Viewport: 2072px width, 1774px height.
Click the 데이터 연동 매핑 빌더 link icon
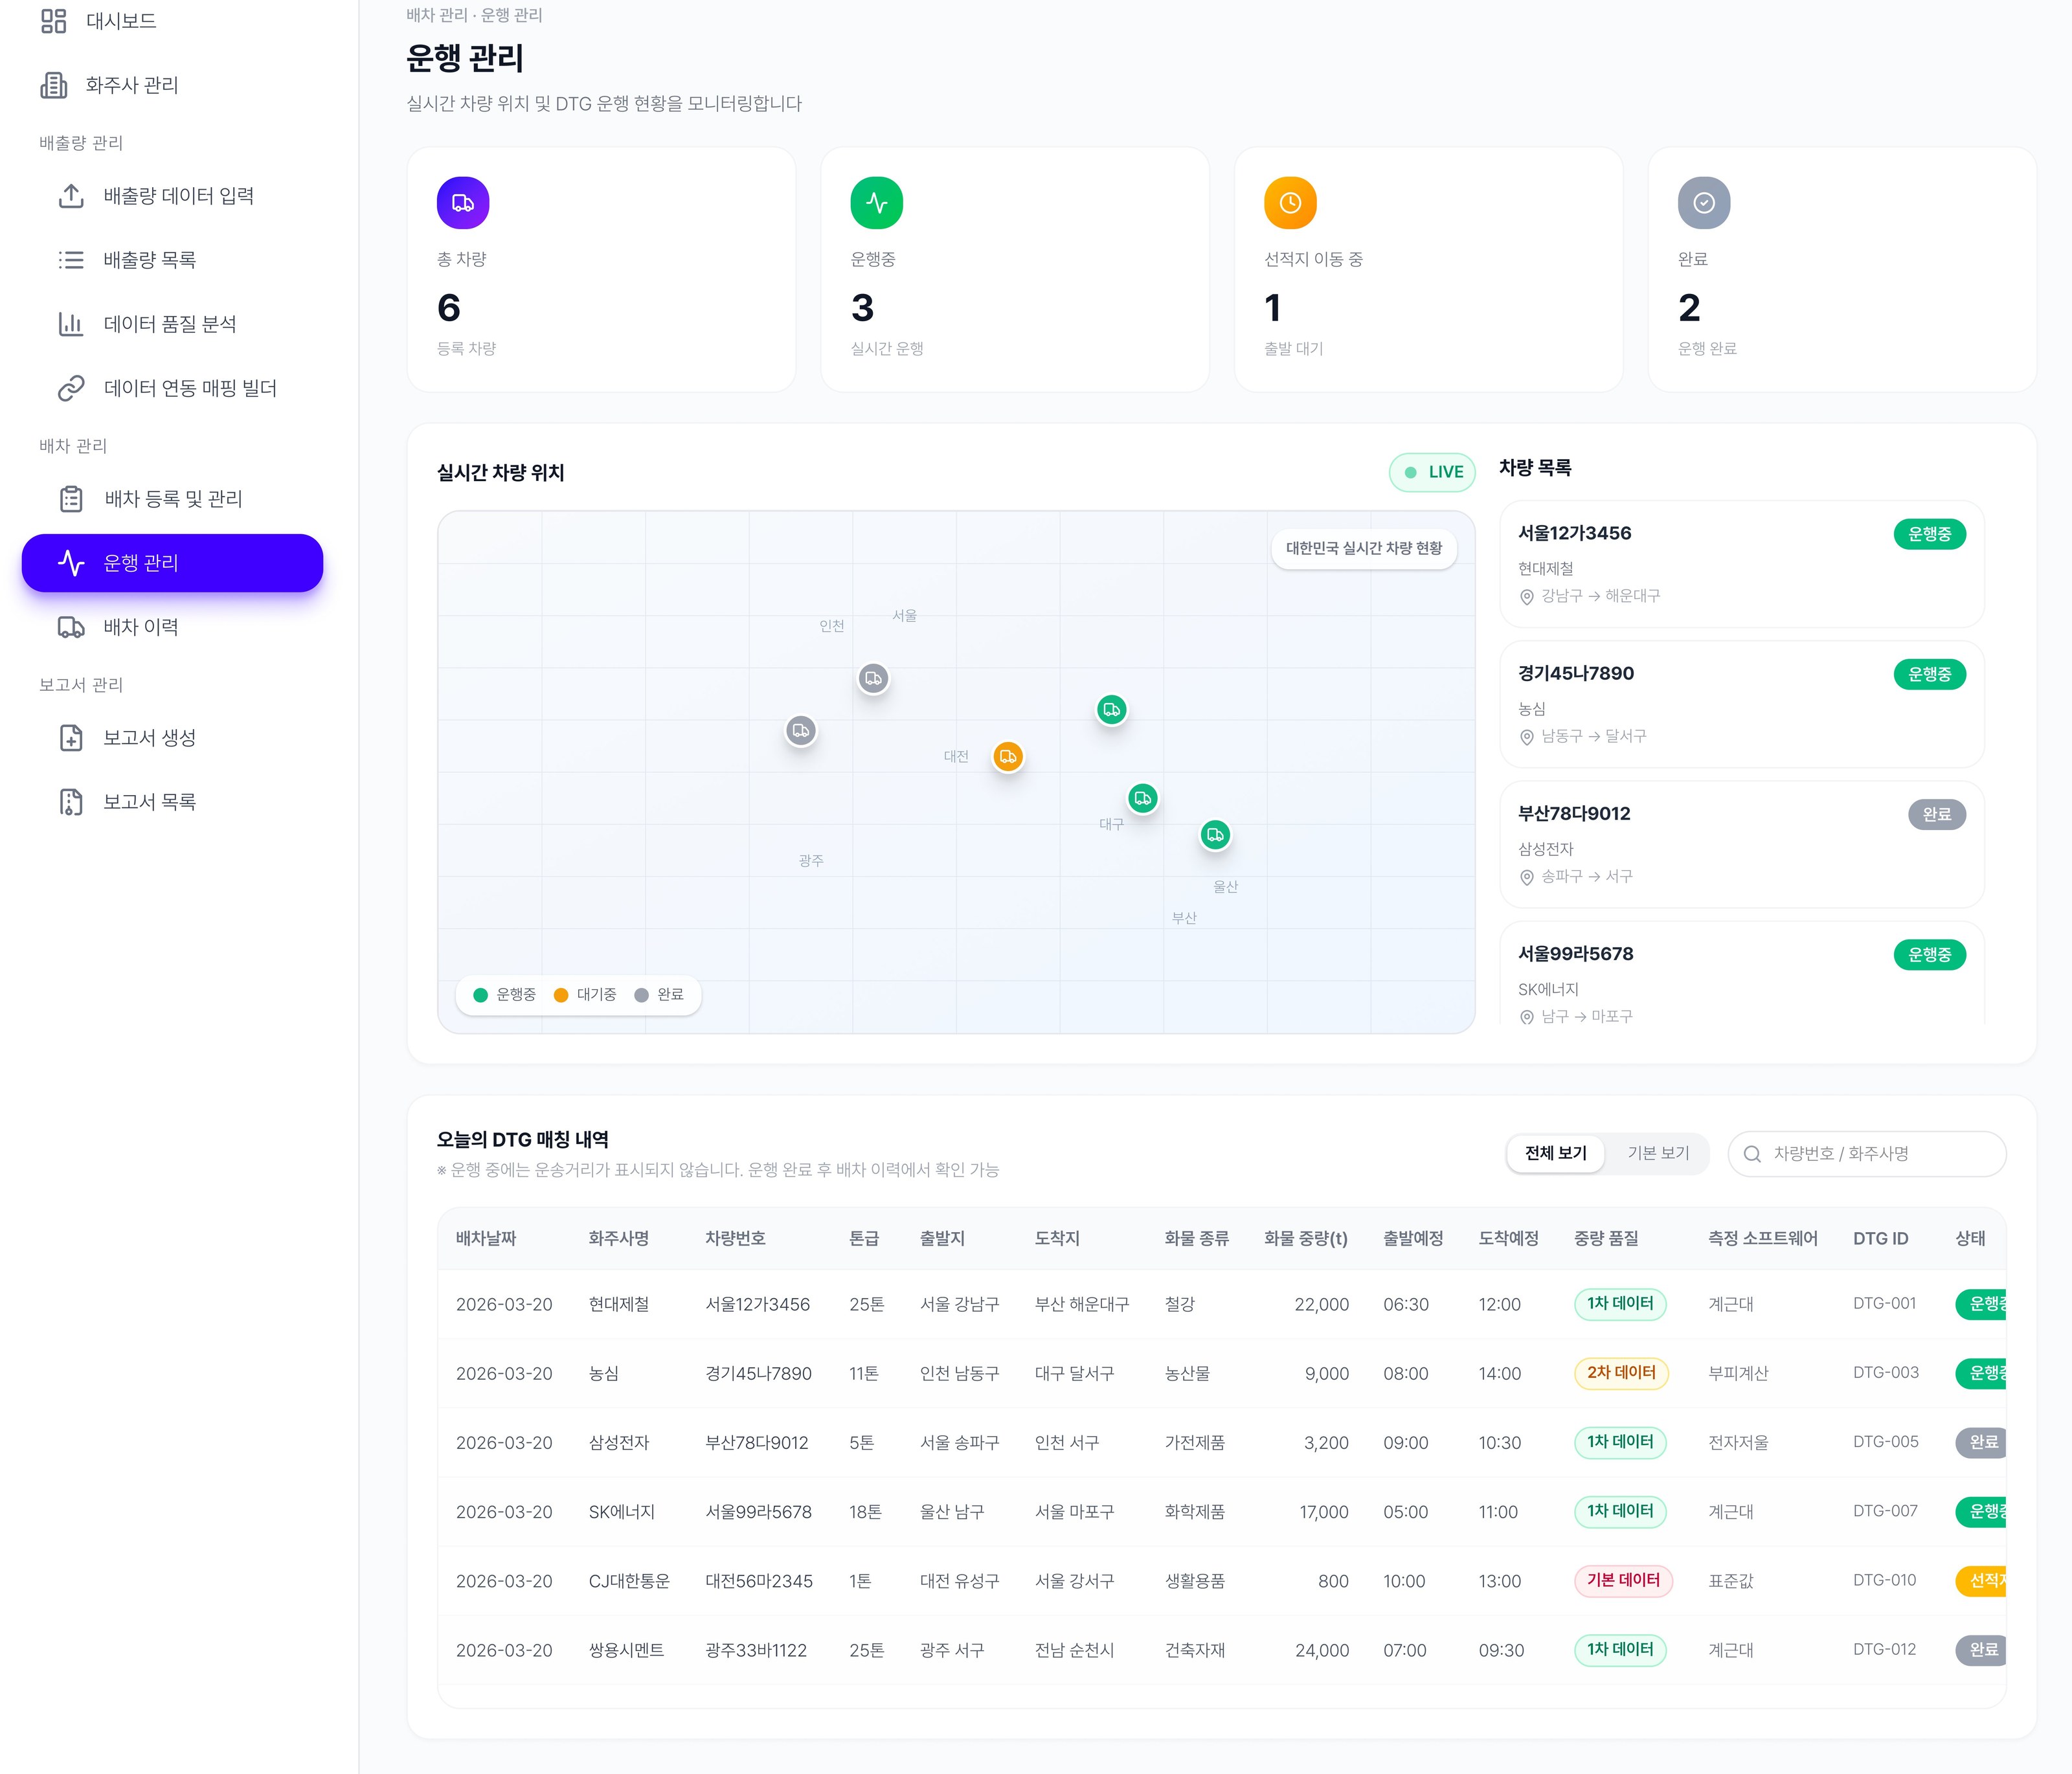(71, 388)
